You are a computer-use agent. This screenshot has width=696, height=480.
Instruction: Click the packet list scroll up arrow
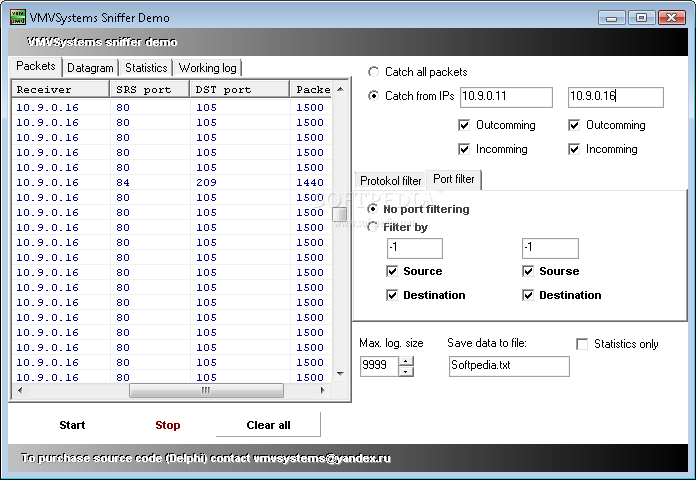340,89
